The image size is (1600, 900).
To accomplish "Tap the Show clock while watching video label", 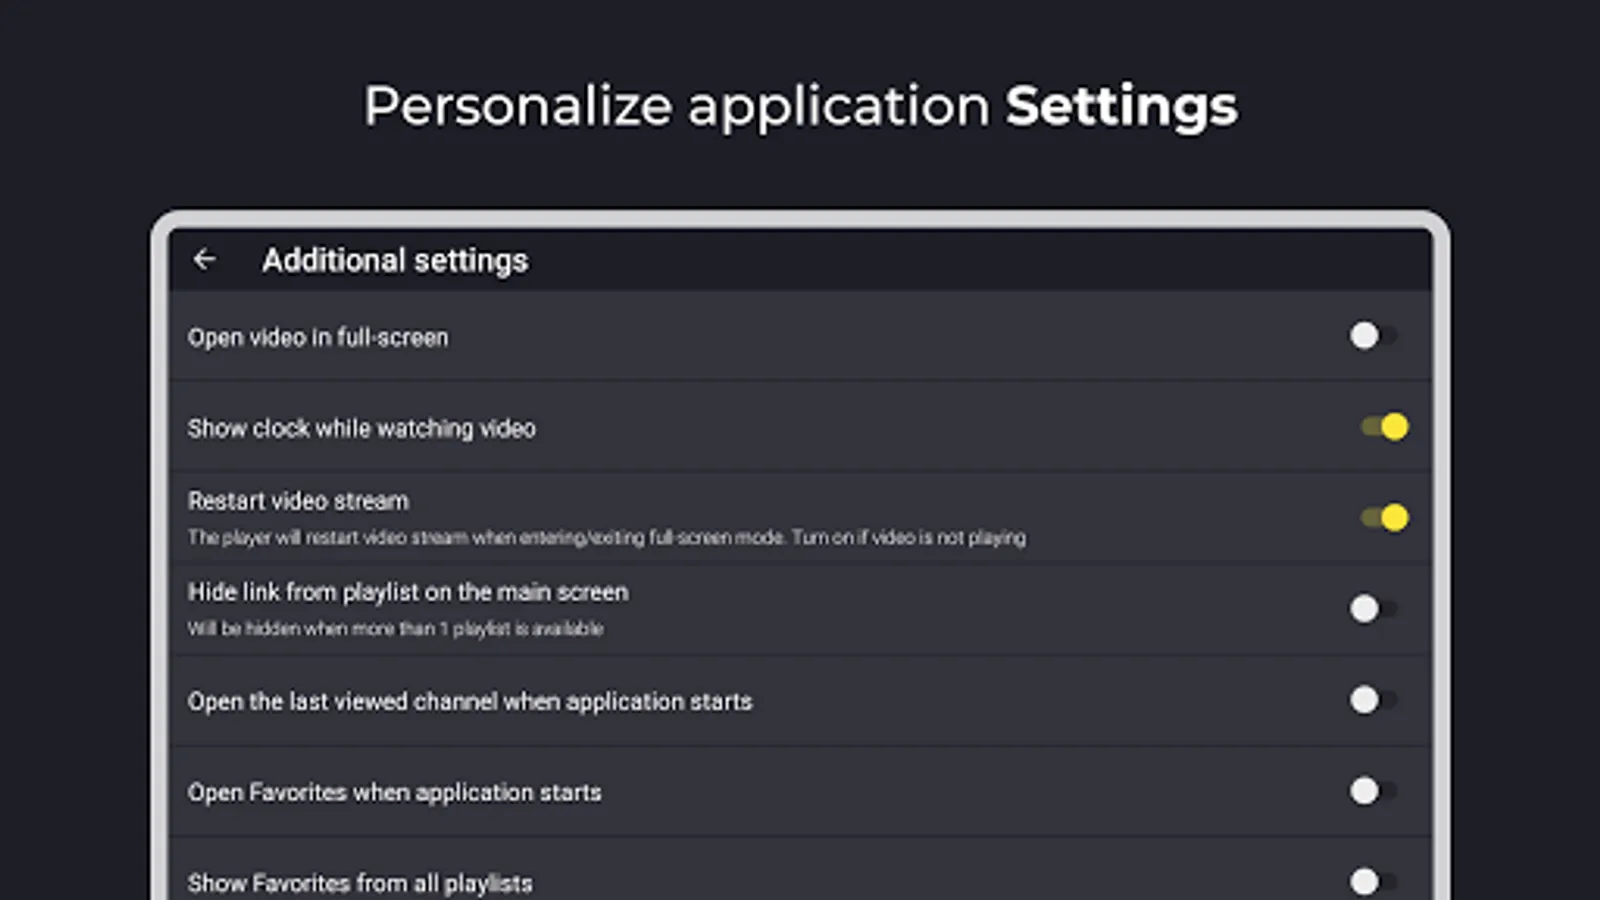I will [x=361, y=429].
